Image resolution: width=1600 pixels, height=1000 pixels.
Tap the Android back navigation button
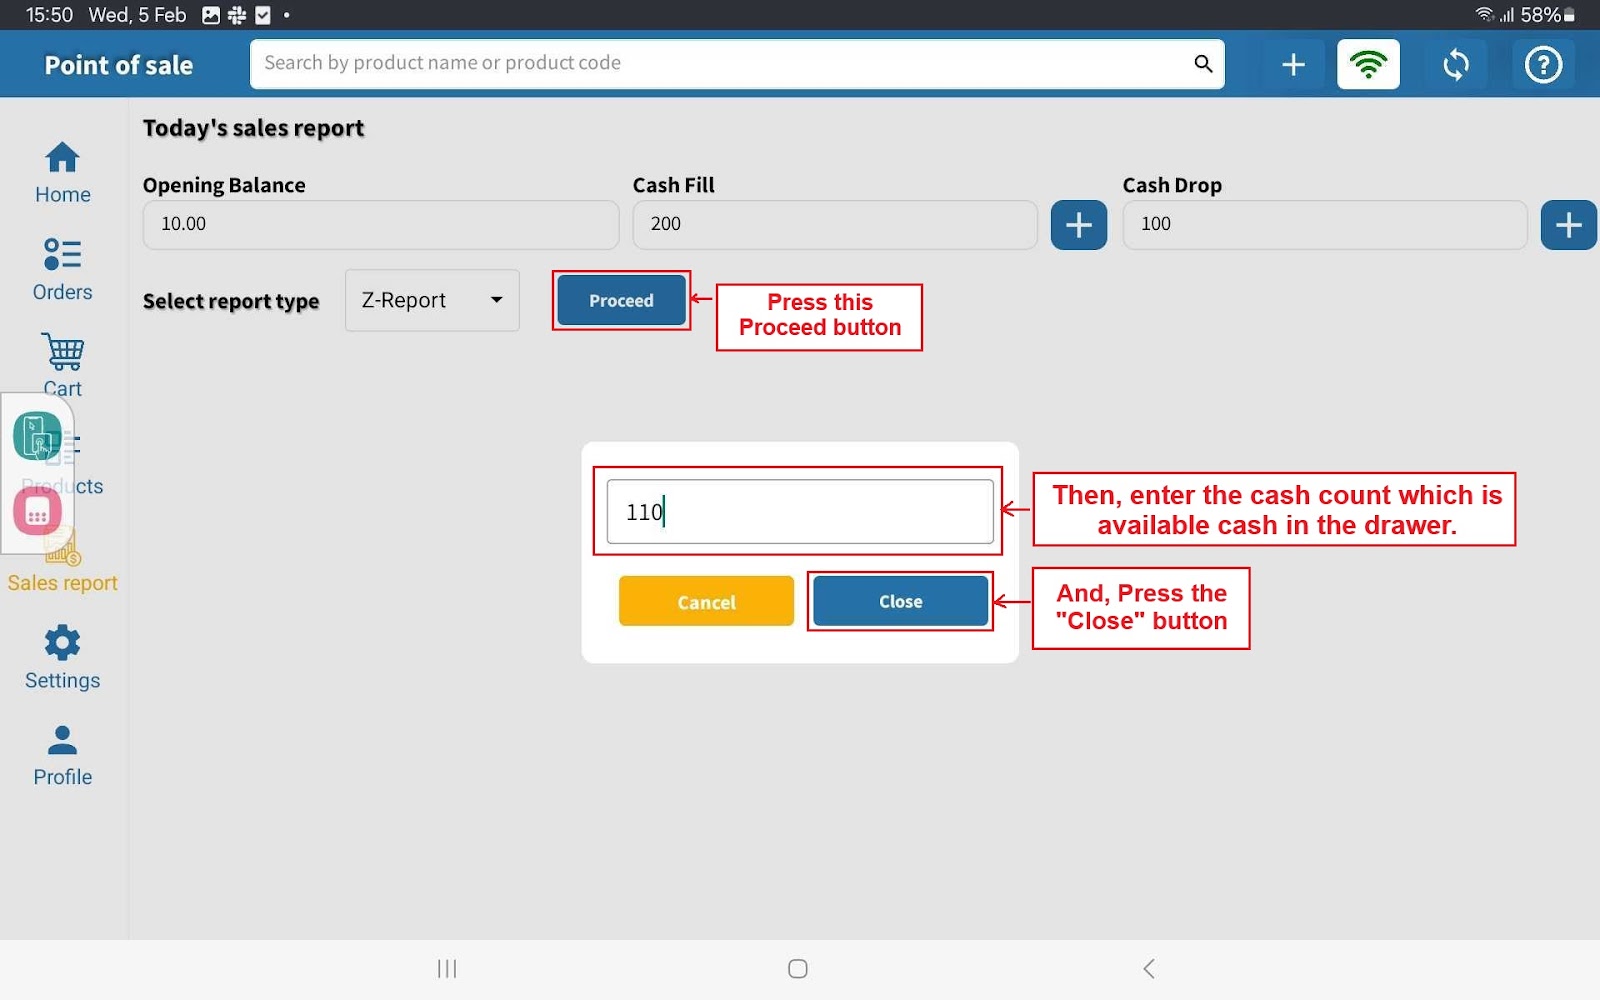coord(1149,968)
